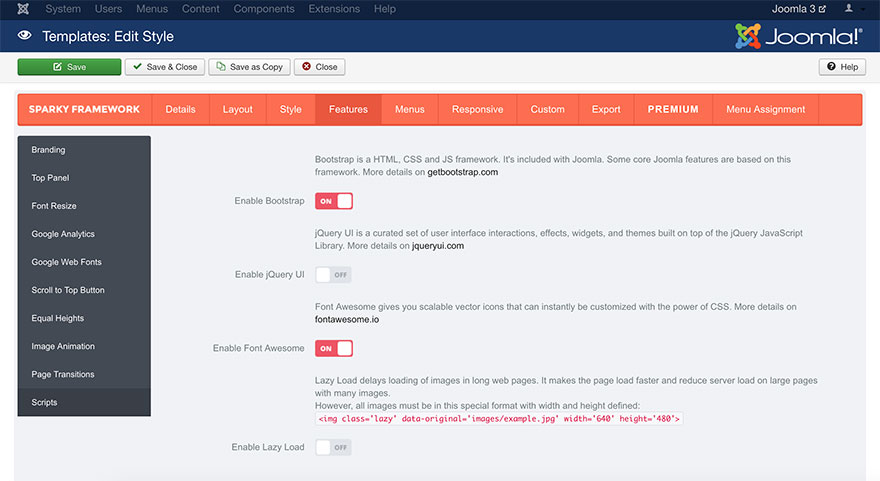
Task: Turn on the Enable jQuery UI switch
Action: pos(334,275)
